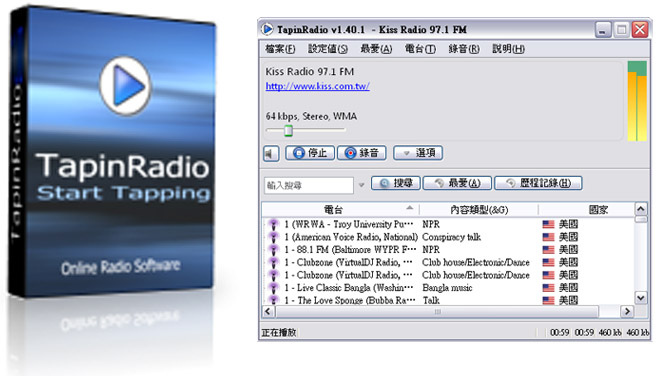Open the http://www.kiss.com.tw/ link
664x376 pixels.
point(318,86)
